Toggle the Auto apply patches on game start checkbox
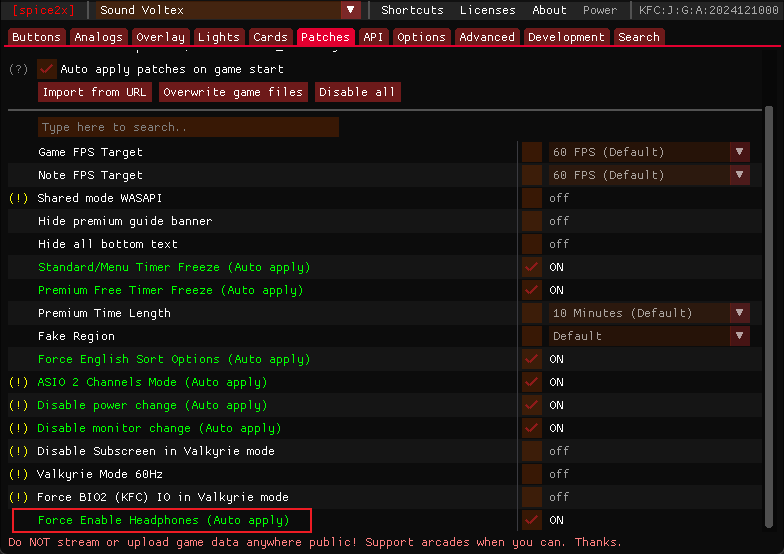This screenshot has width=784, height=554. click(x=47, y=69)
